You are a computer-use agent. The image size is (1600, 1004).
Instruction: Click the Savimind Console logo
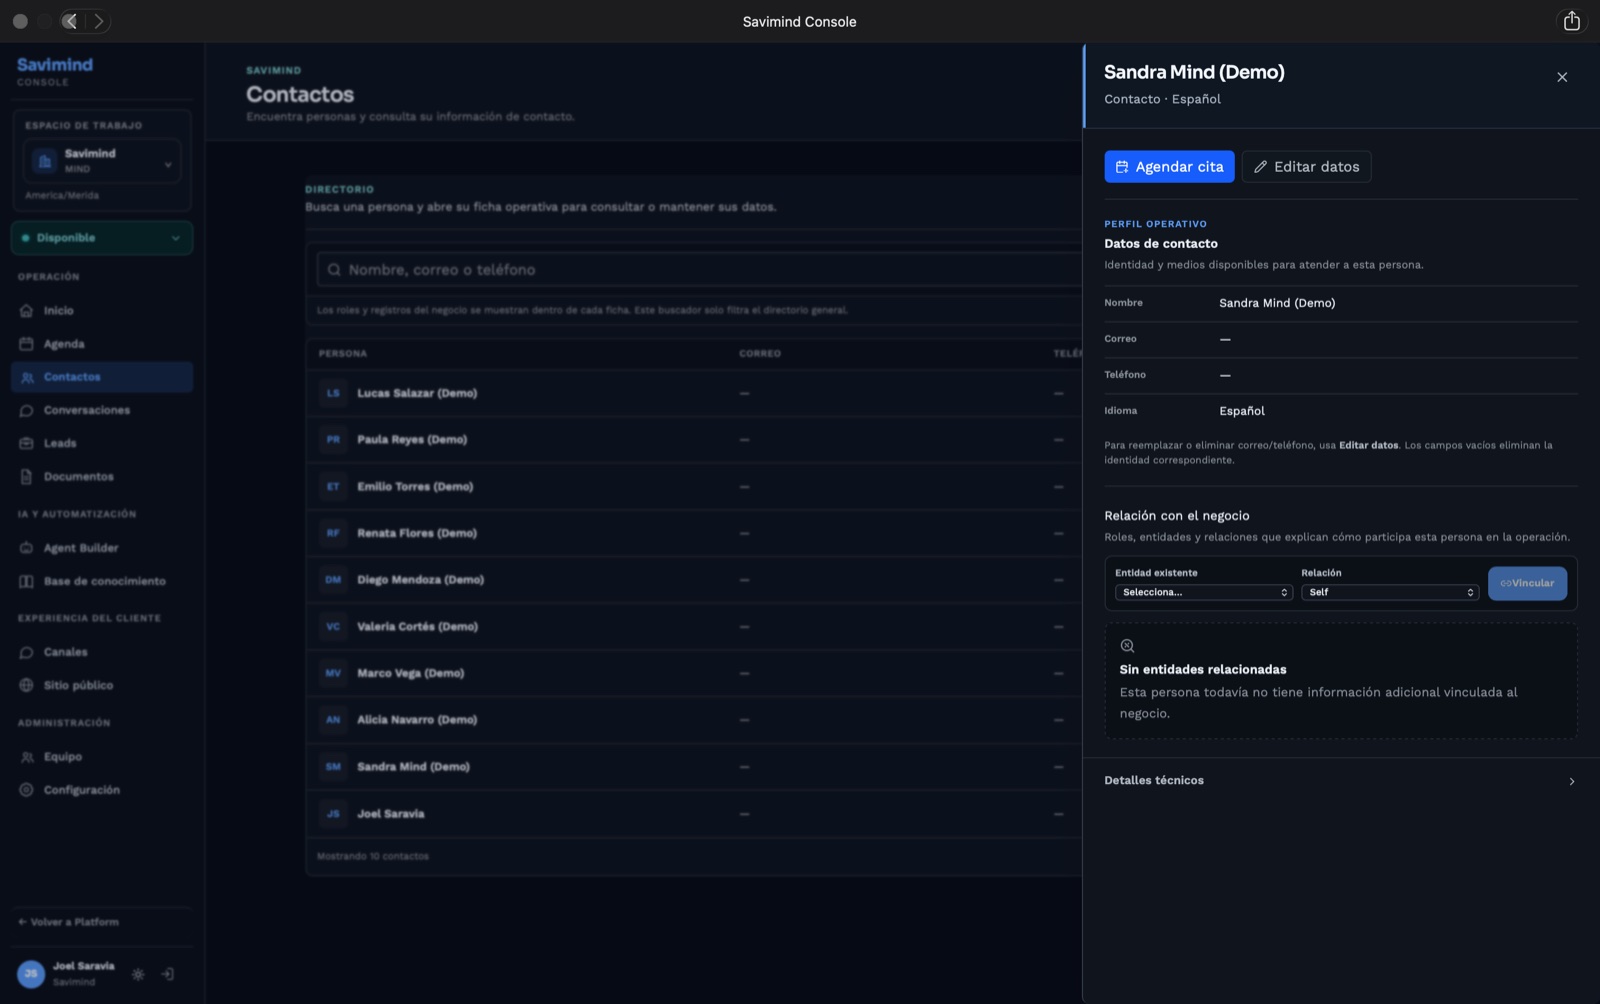pyautogui.click(x=55, y=71)
